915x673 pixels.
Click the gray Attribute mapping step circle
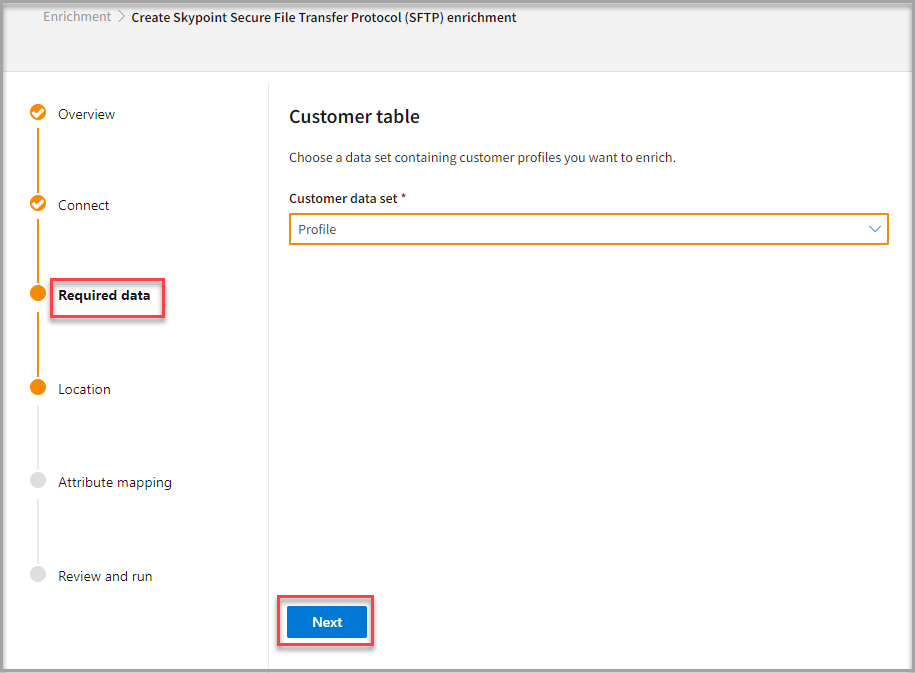click(38, 480)
